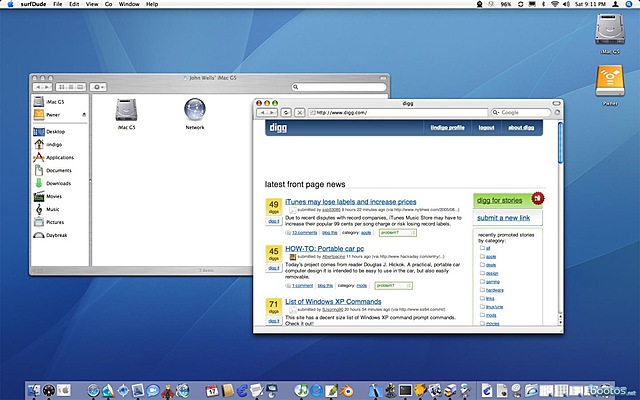Open Downloads in Finder sidebar
Screen dimensions: 640x400
(x=60, y=183)
